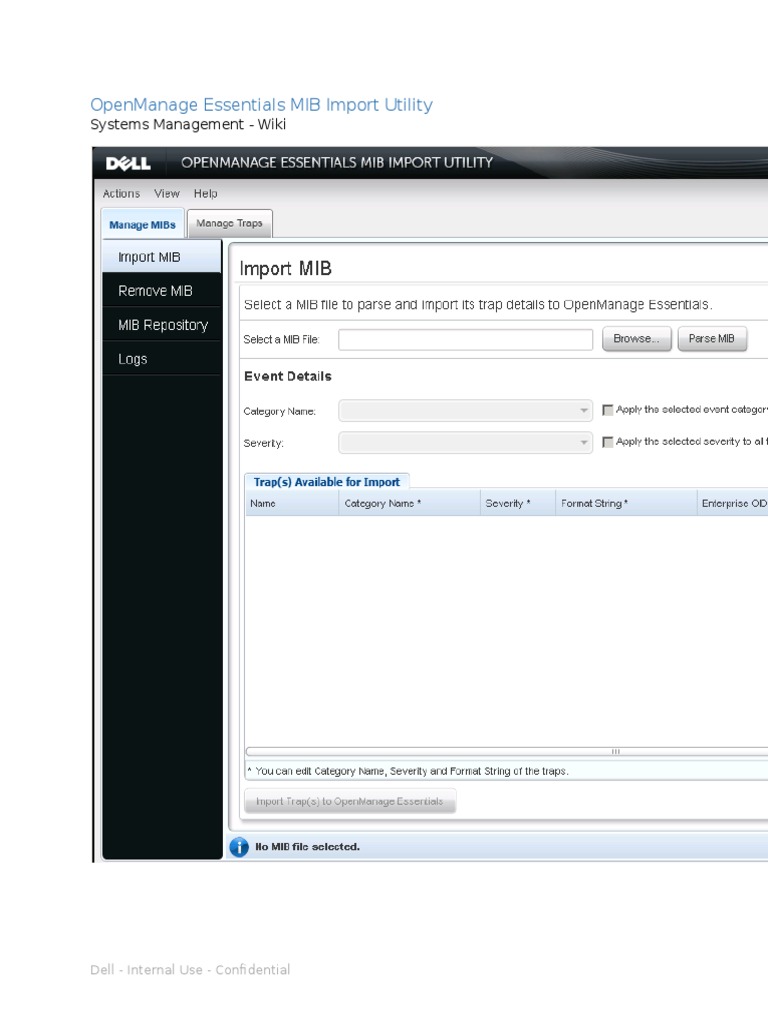The height and width of the screenshot is (1024, 768).
Task: Click Import Trap(s) to OpenManage Essentials button
Action: [x=350, y=801]
